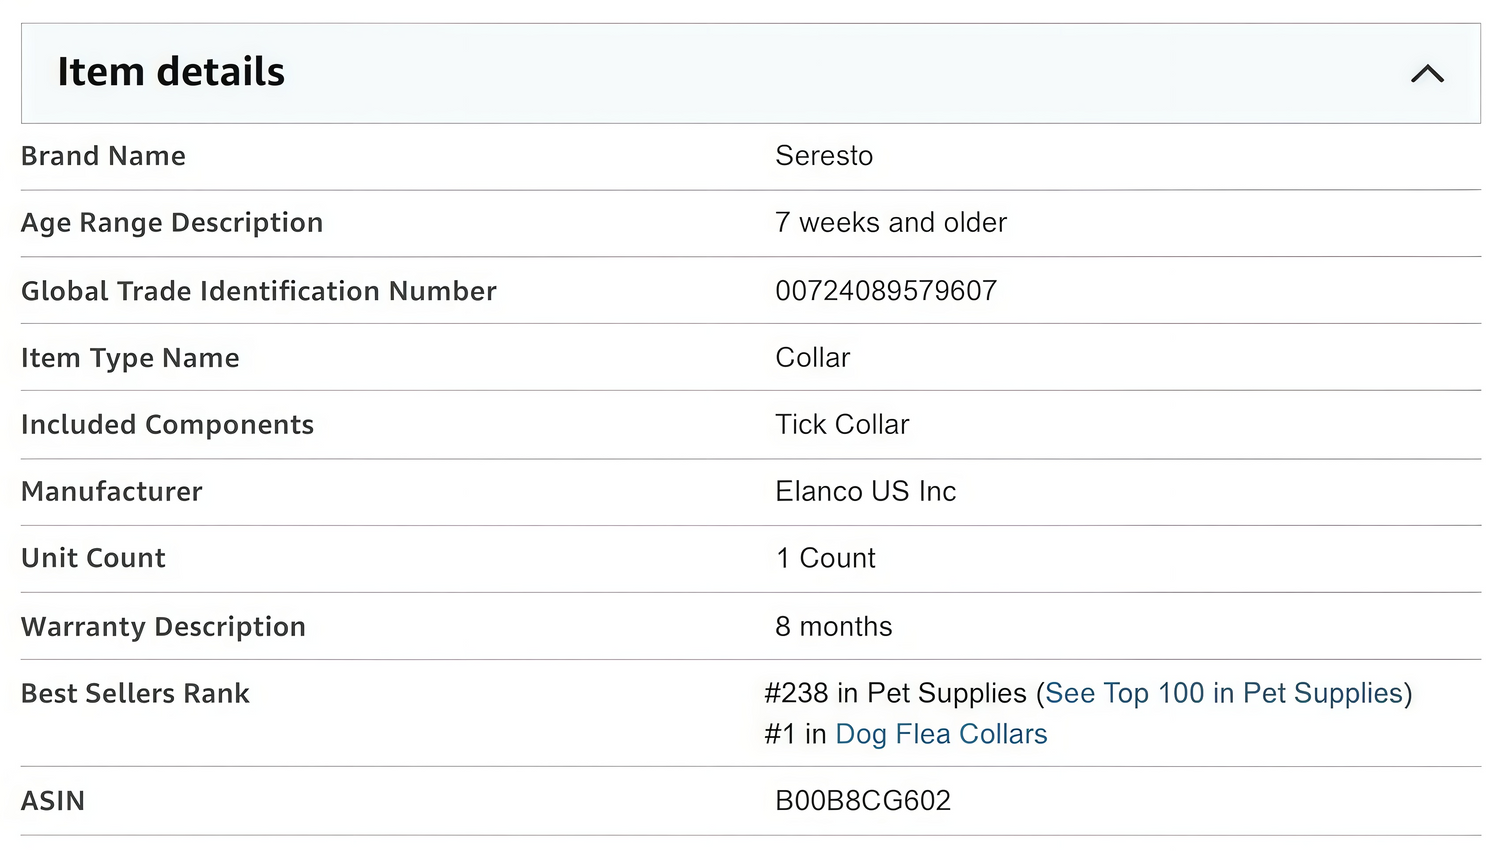Open the Dog Flea Collars category link
Image resolution: width=1500 pixels, height=851 pixels.
click(x=941, y=735)
